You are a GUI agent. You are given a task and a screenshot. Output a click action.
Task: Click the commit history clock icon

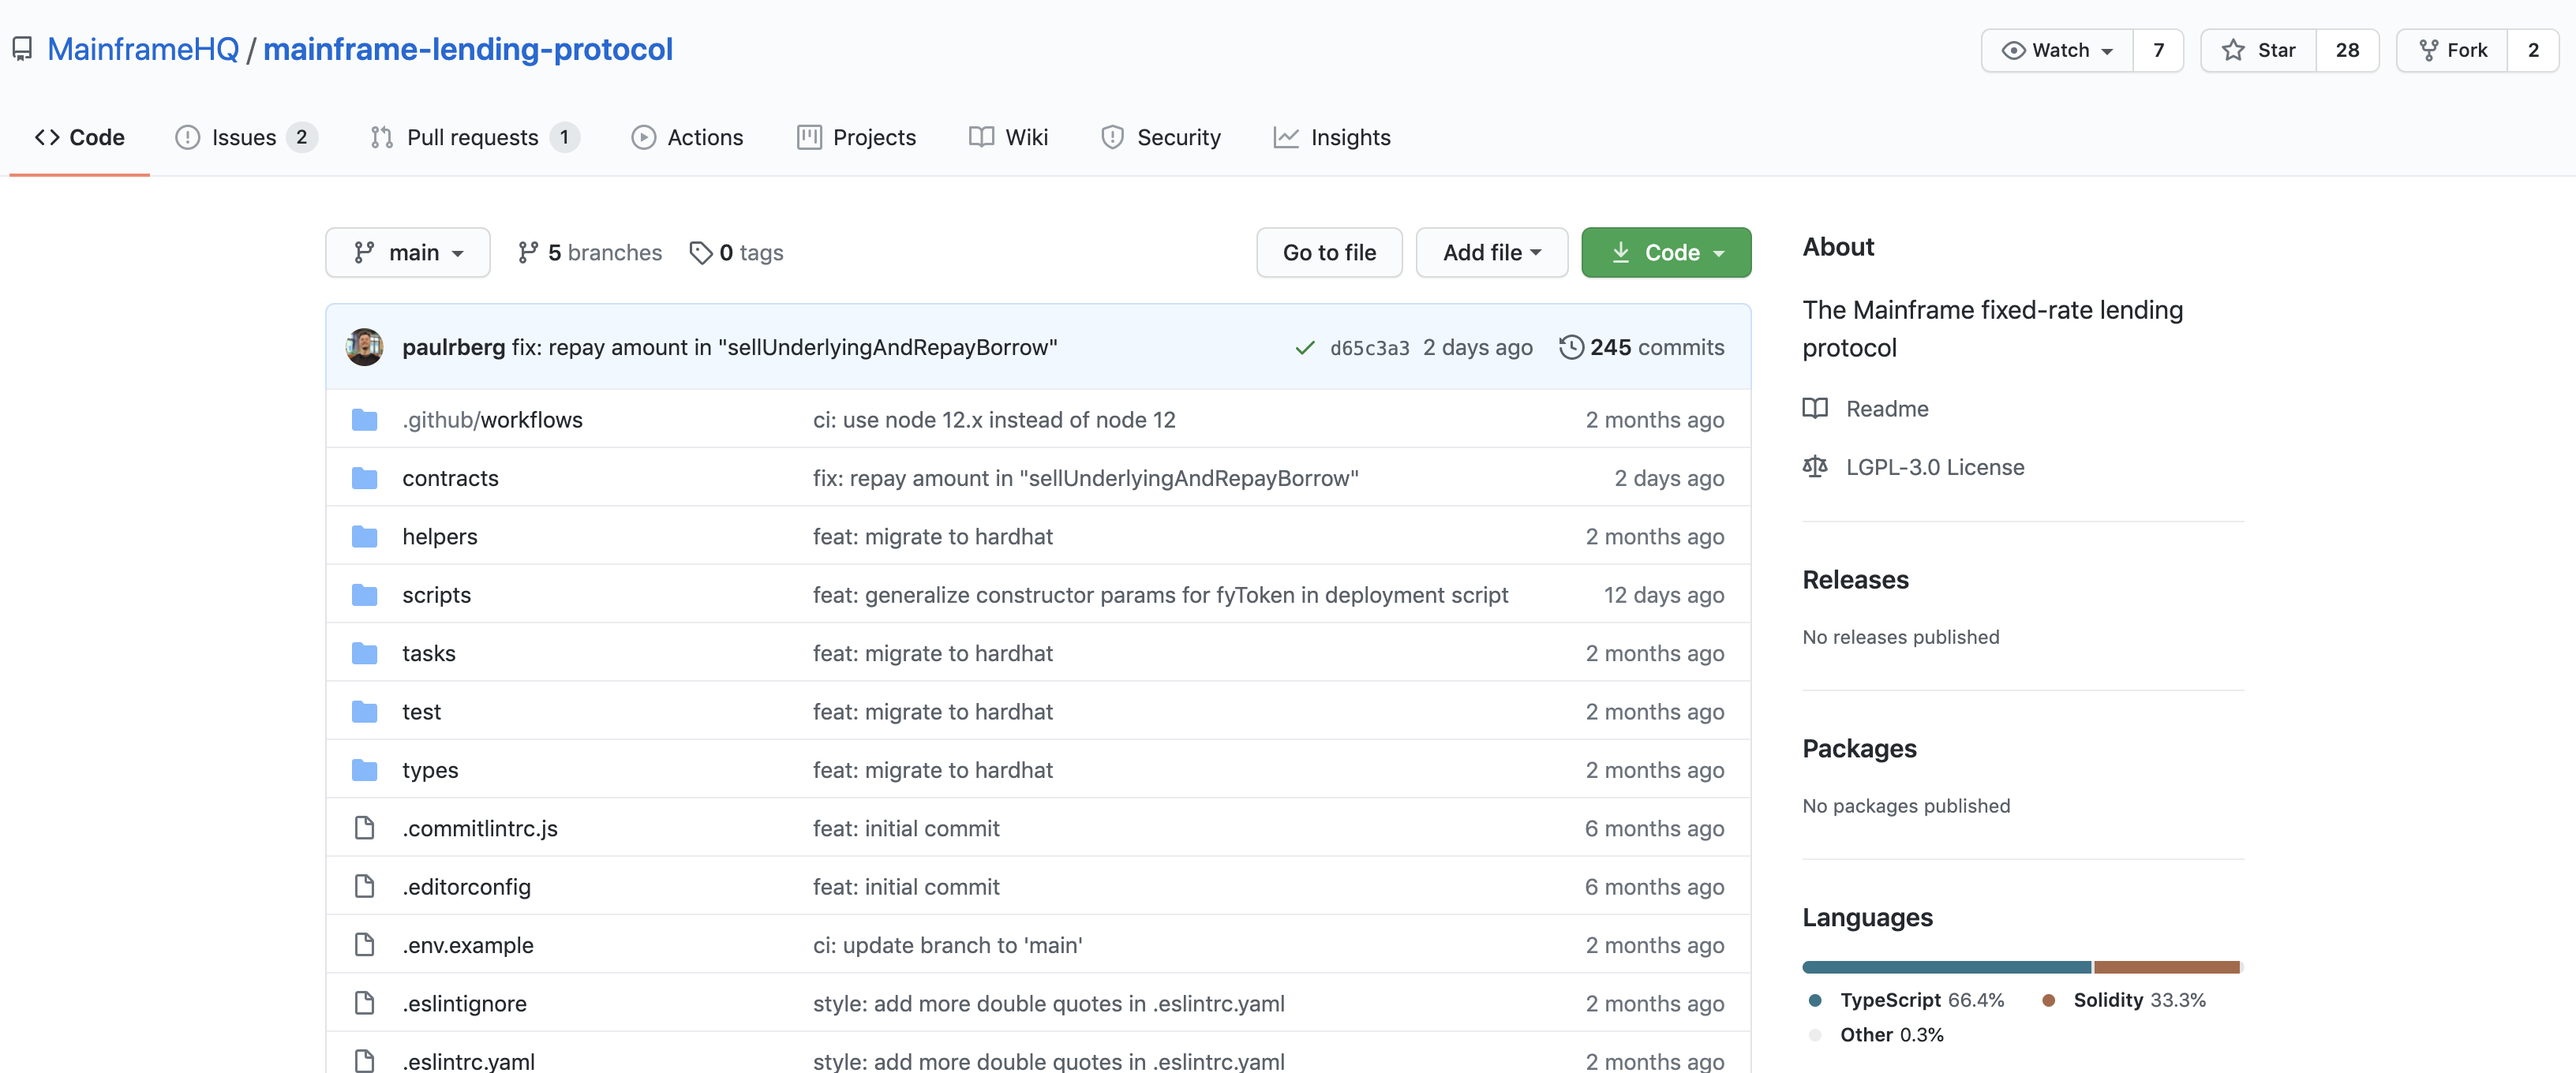(1571, 347)
